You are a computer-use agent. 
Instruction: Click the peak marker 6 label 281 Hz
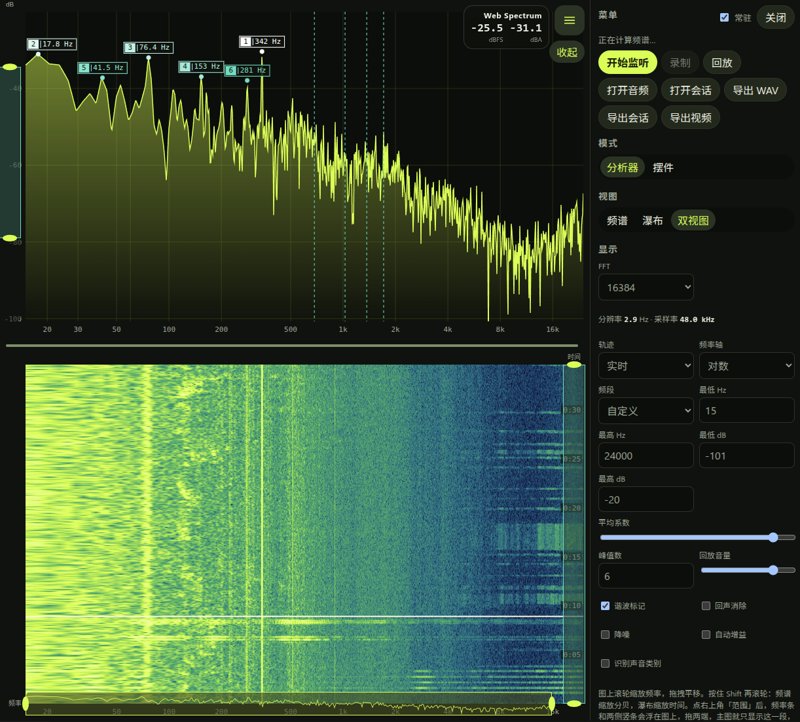[x=247, y=70]
